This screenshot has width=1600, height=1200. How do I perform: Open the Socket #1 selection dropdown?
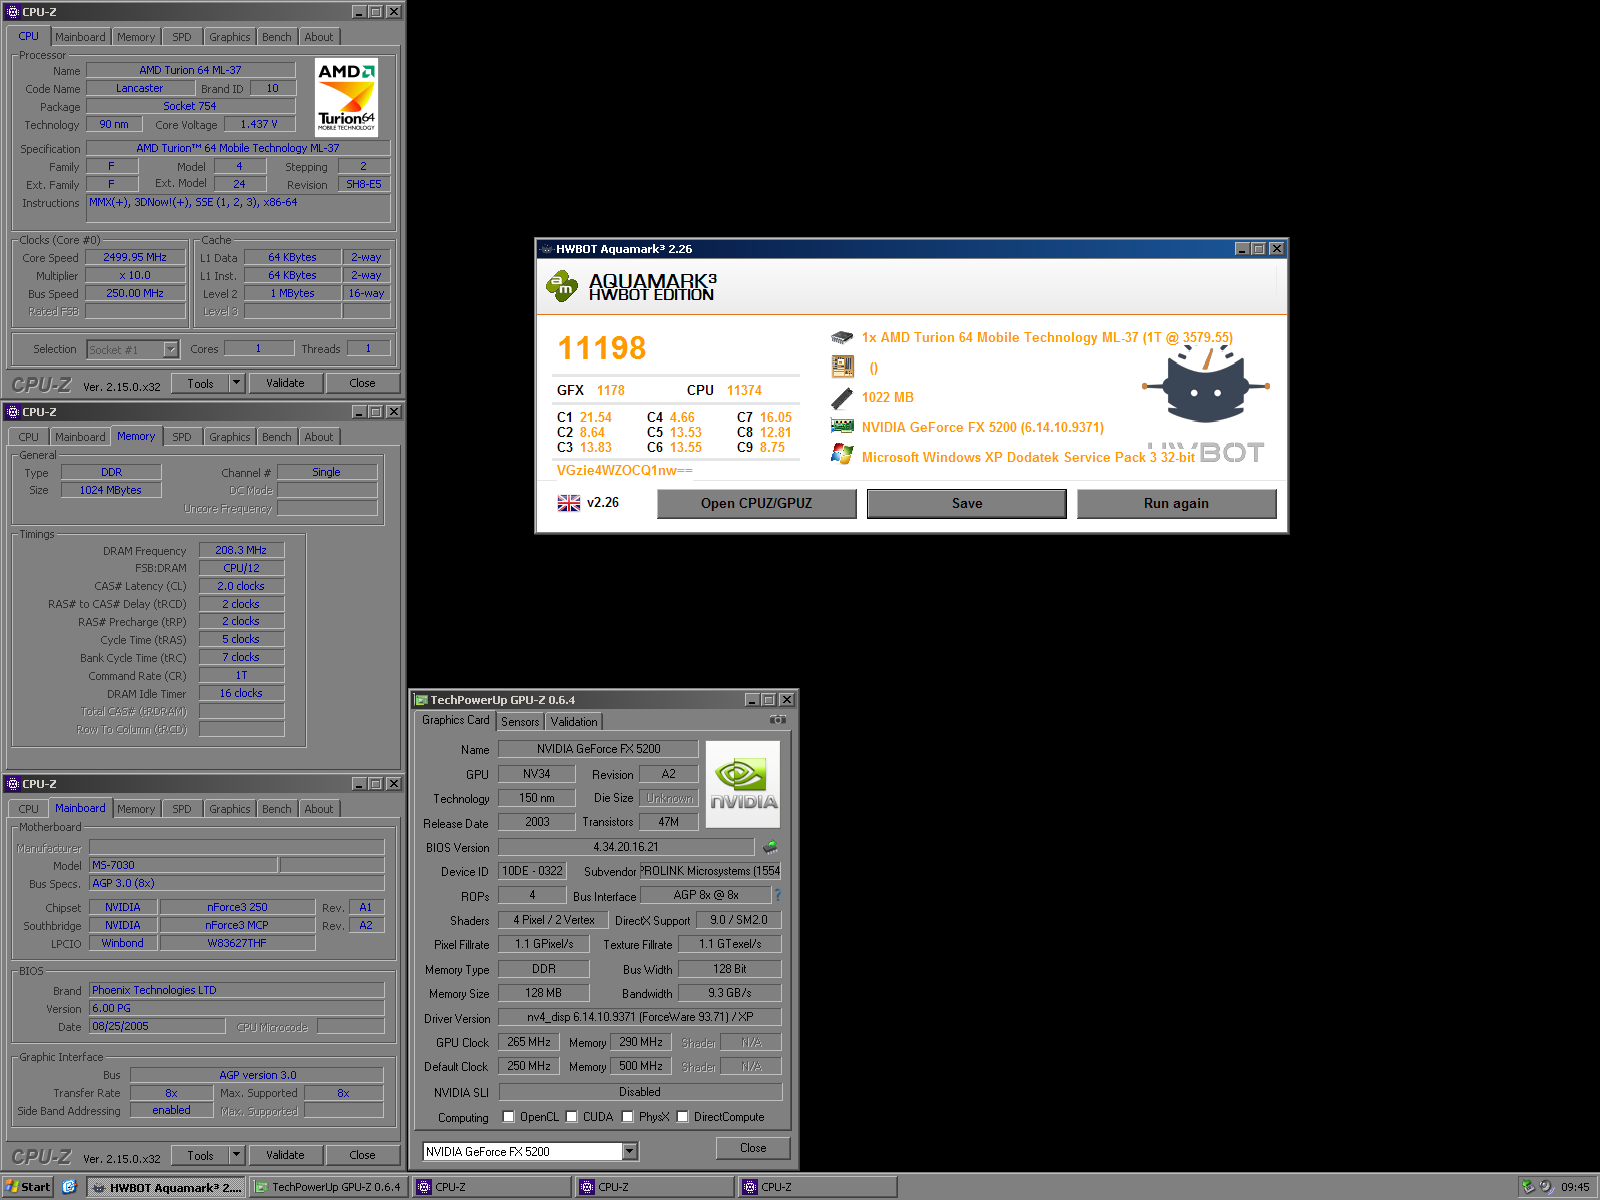171,350
